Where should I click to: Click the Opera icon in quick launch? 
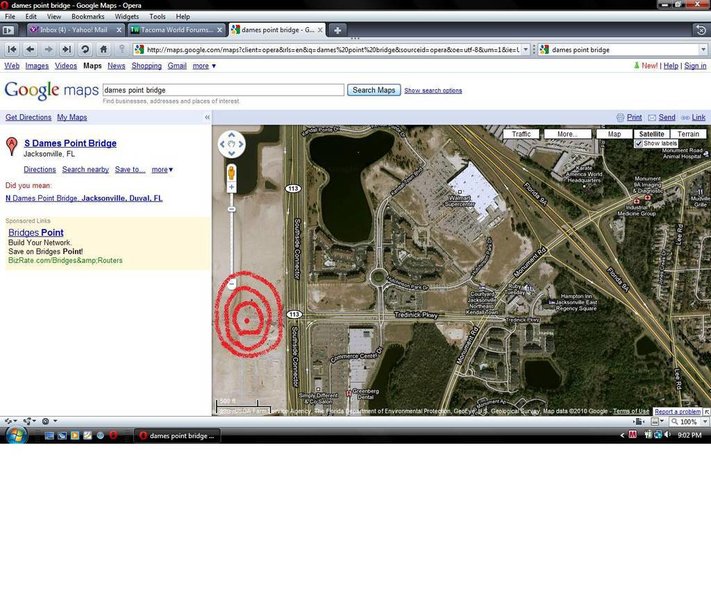click(x=113, y=435)
